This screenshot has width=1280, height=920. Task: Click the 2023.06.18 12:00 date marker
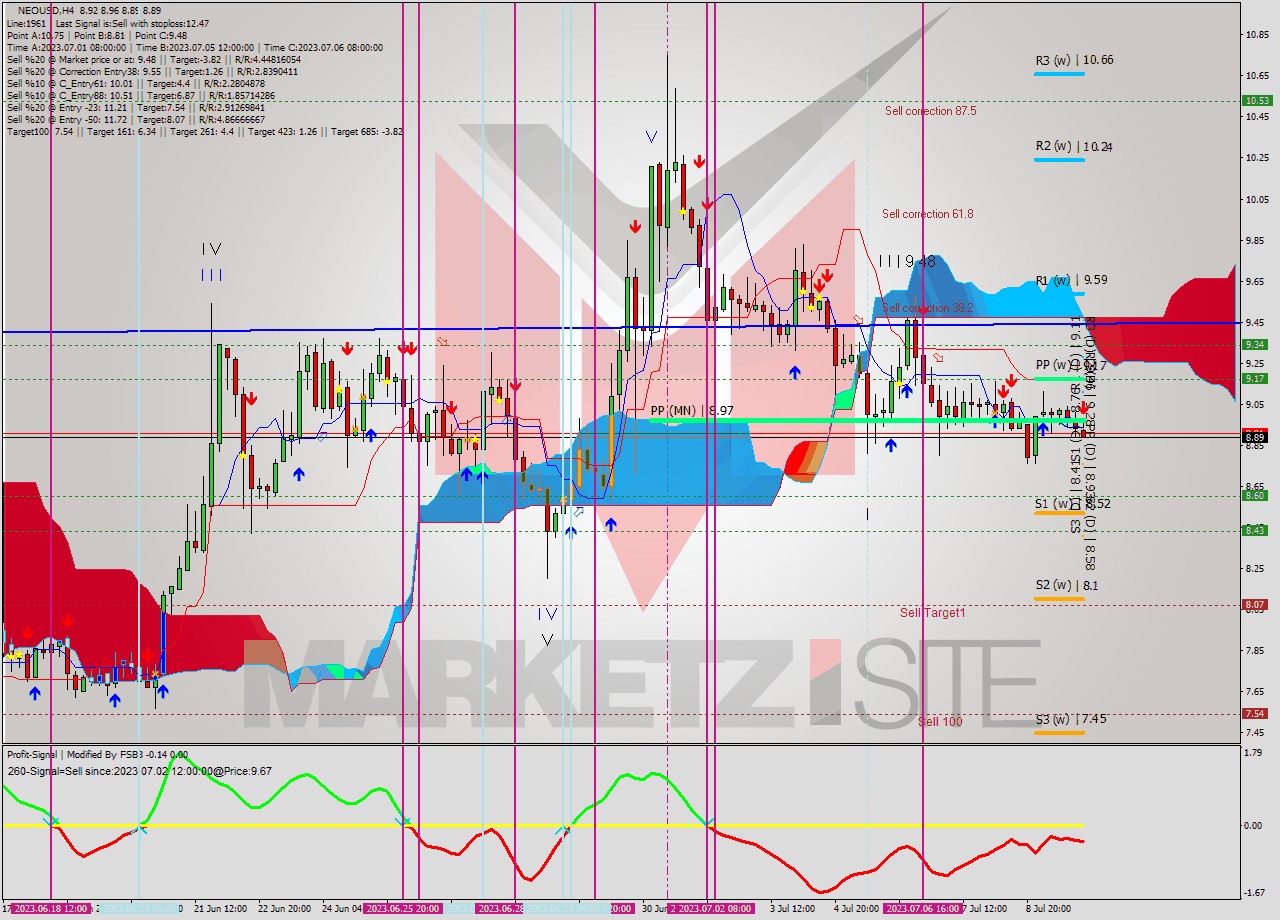click(50, 908)
